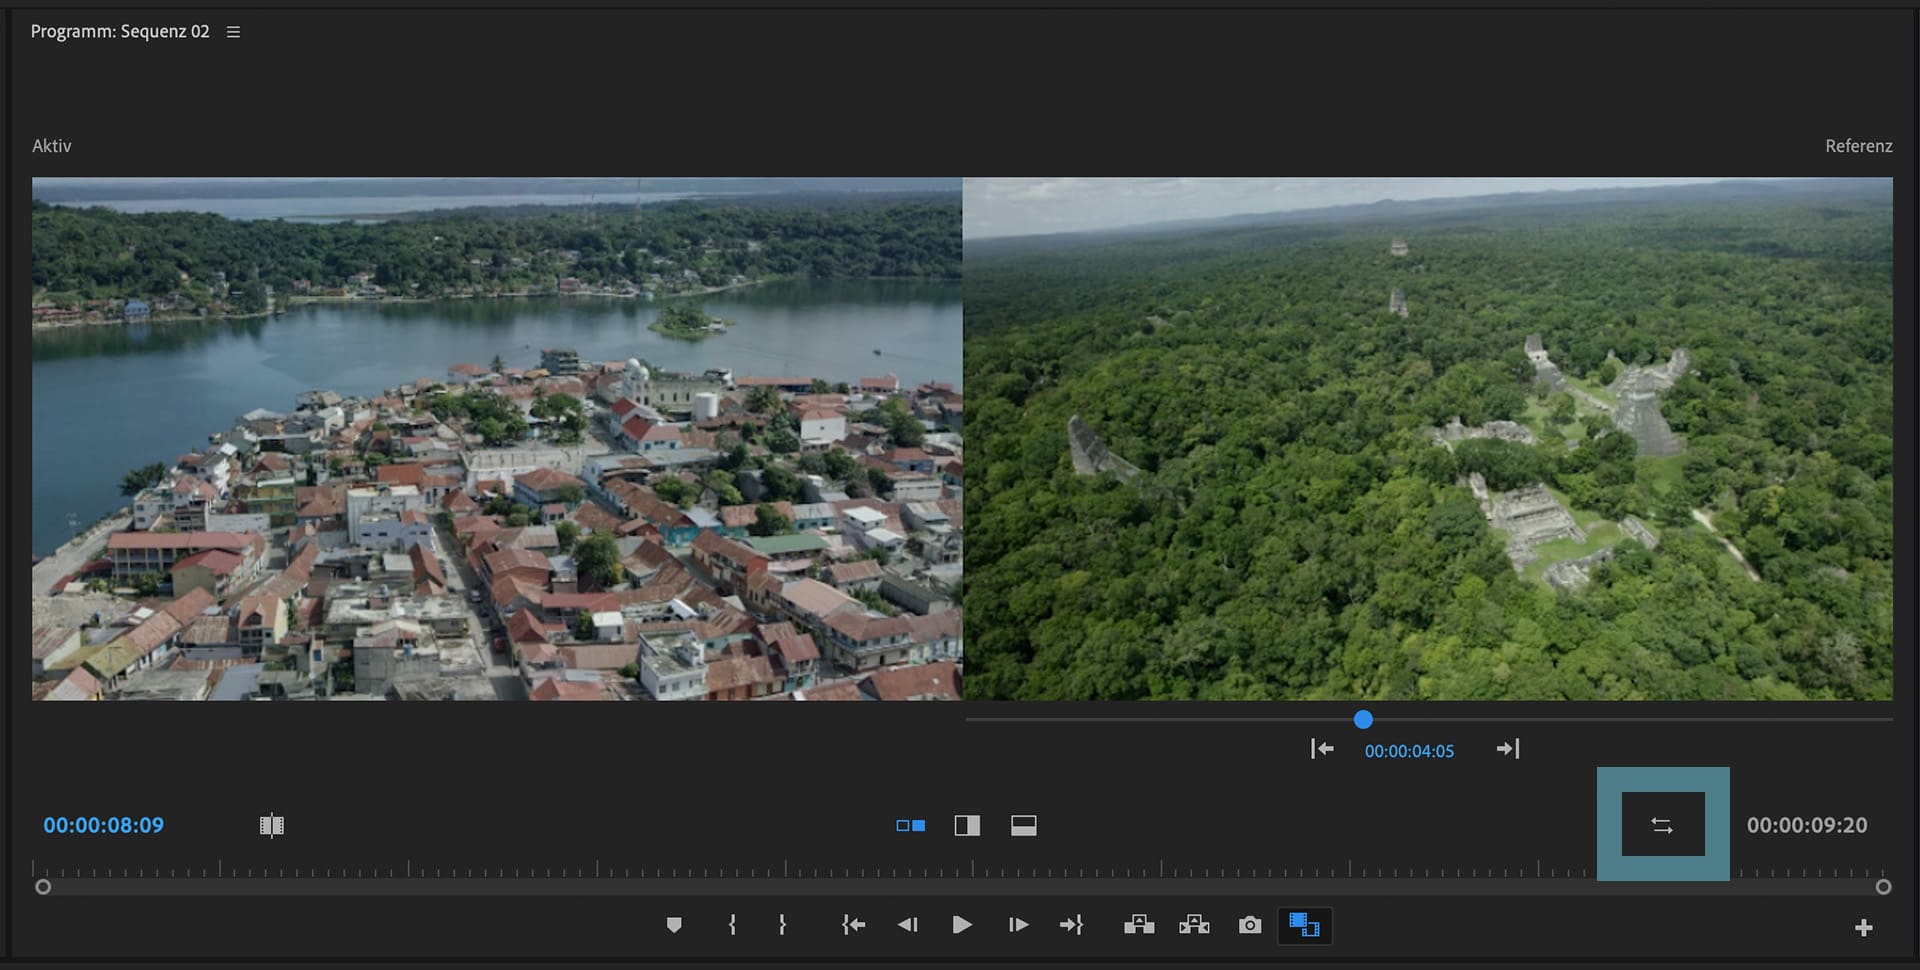Click the current timecode 00:00:08:09

tap(103, 825)
